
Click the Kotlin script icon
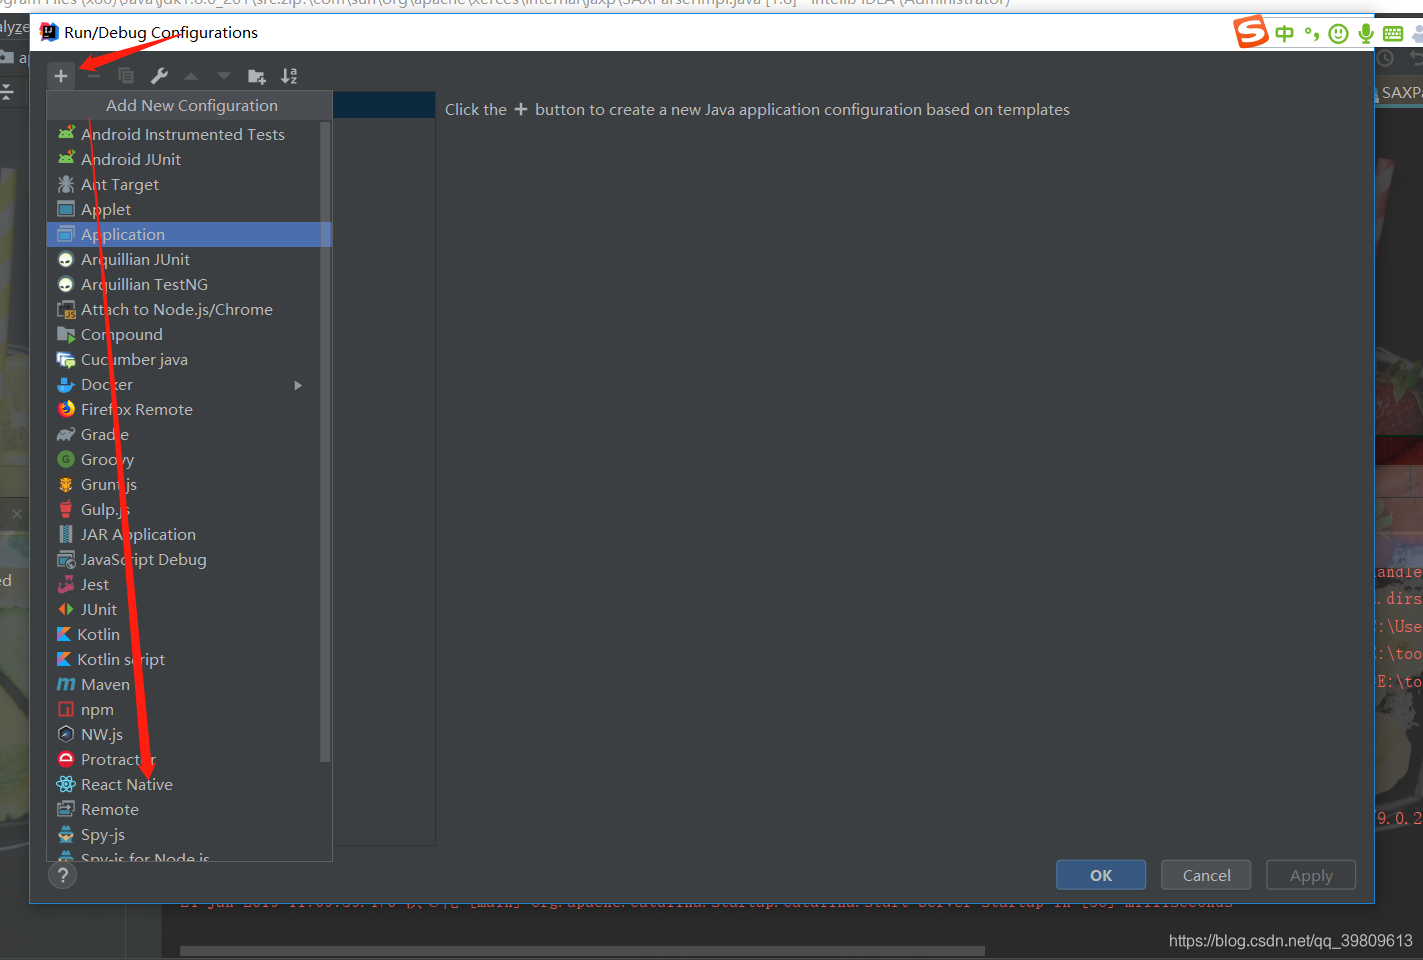pyautogui.click(x=64, y=659)
